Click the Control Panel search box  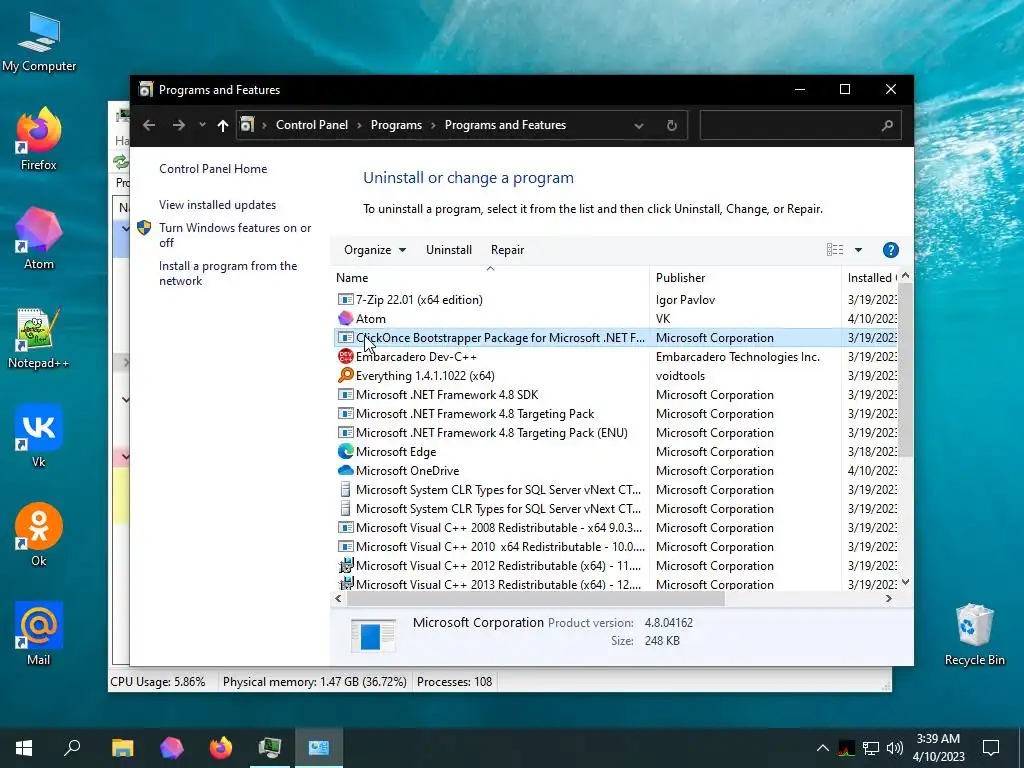[x=800, y=125]
